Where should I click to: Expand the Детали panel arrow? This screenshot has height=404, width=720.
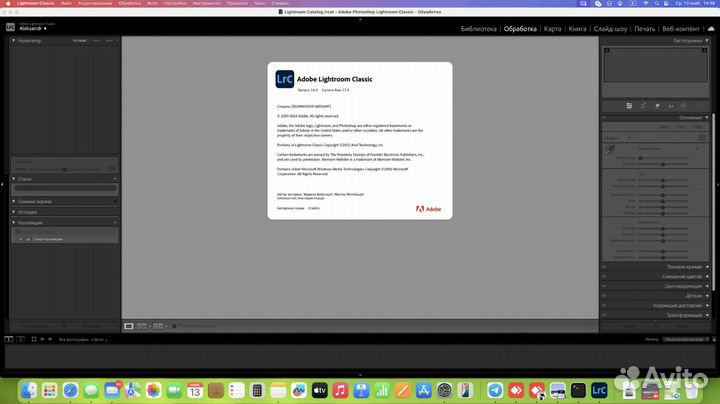707,296
